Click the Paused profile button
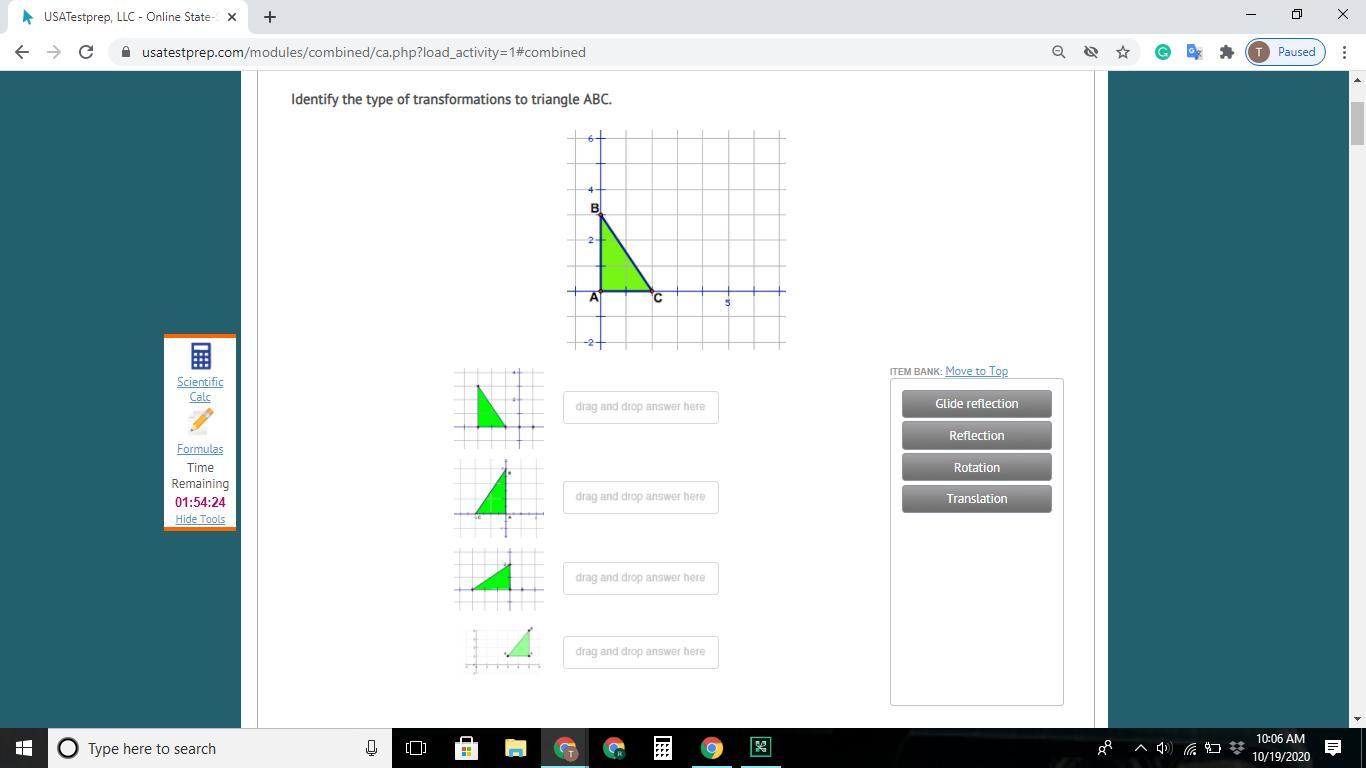The height and width of the screenshot is (768, 1366). pyautogui.click(x=1285, y=52)
